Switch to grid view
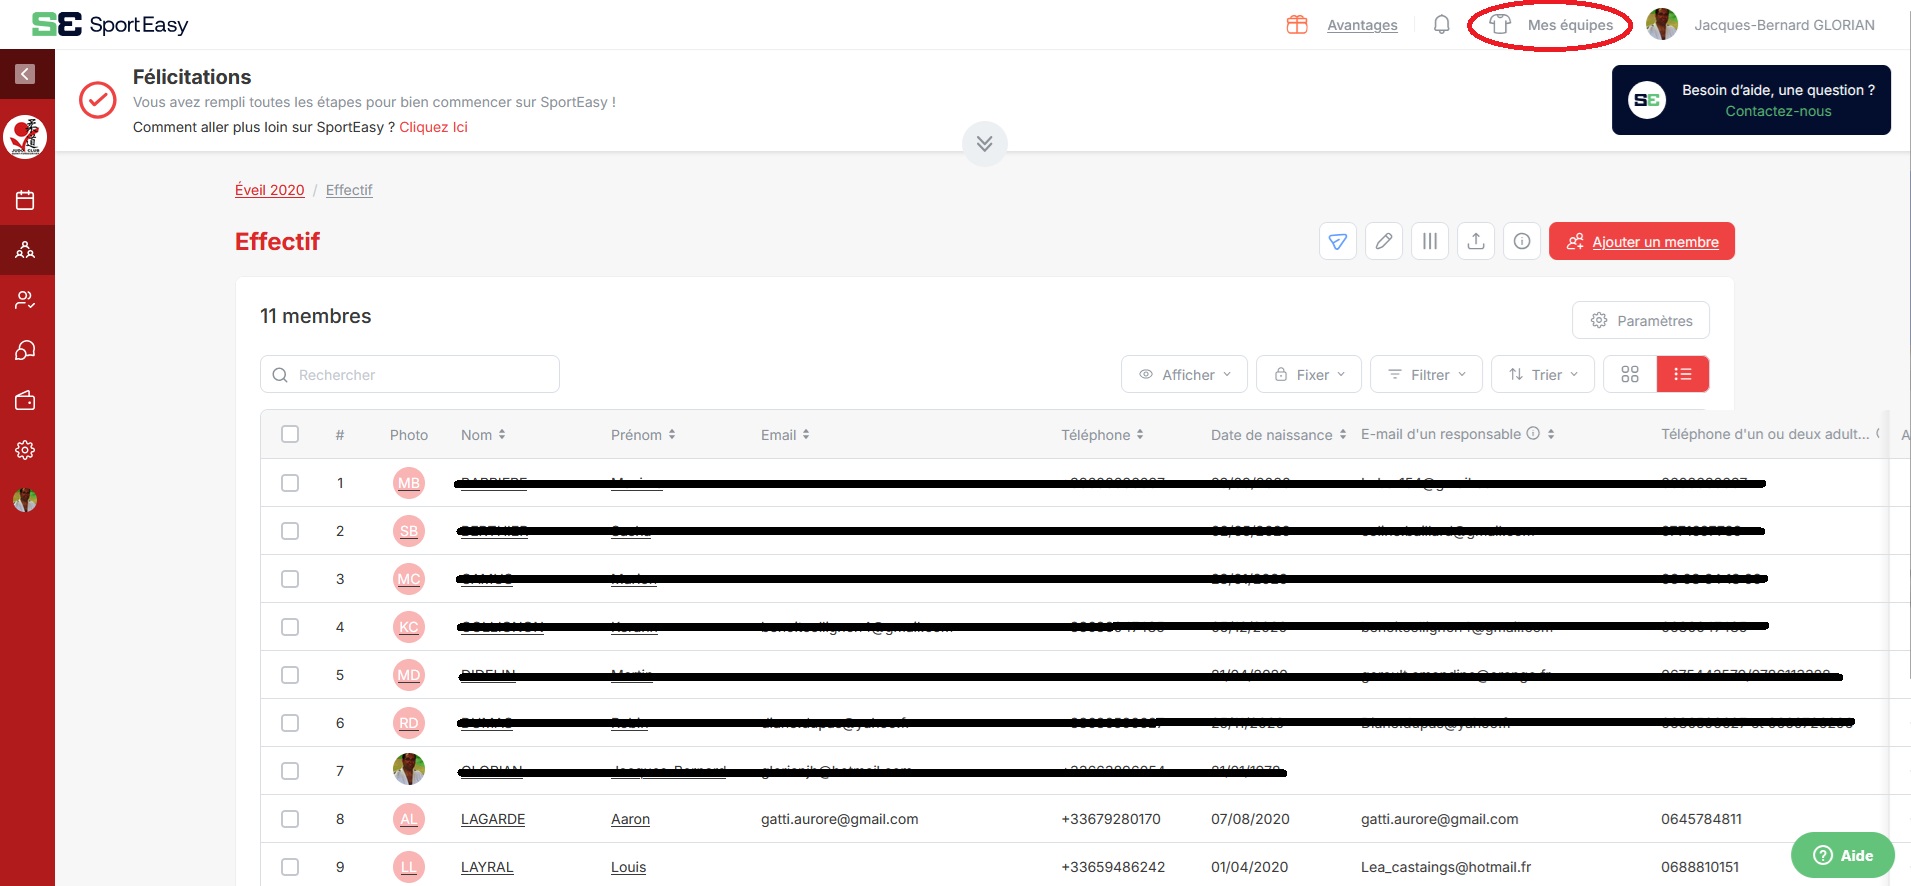The width and height of the screenshot is (1911, 886). click(1629, 374)
